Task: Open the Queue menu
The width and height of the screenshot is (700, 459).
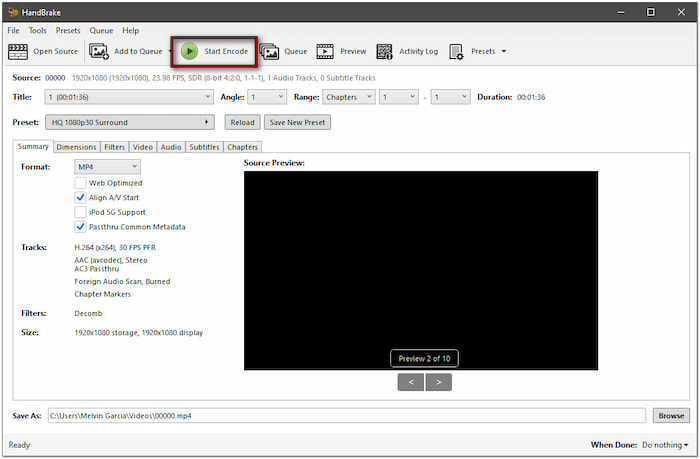Action: pyautogui.click(x=101, y=30)
